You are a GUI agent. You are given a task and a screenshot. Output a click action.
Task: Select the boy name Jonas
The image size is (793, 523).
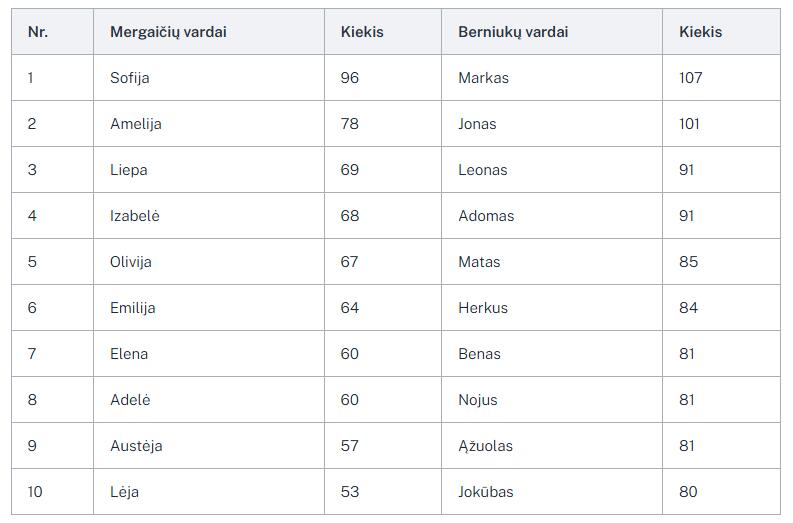(x=477, y=124)
